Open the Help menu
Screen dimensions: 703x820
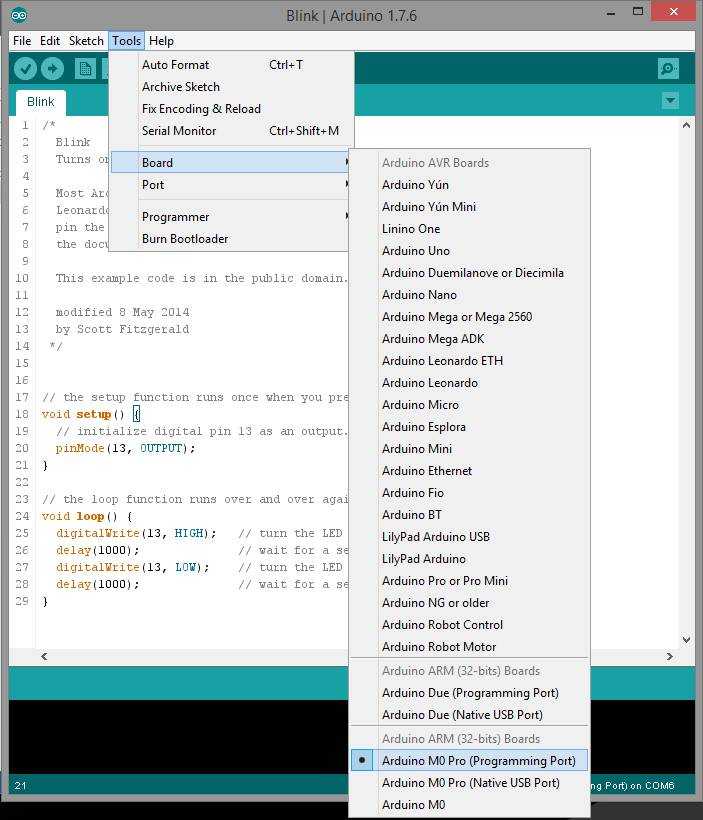[x=161, y=41]
